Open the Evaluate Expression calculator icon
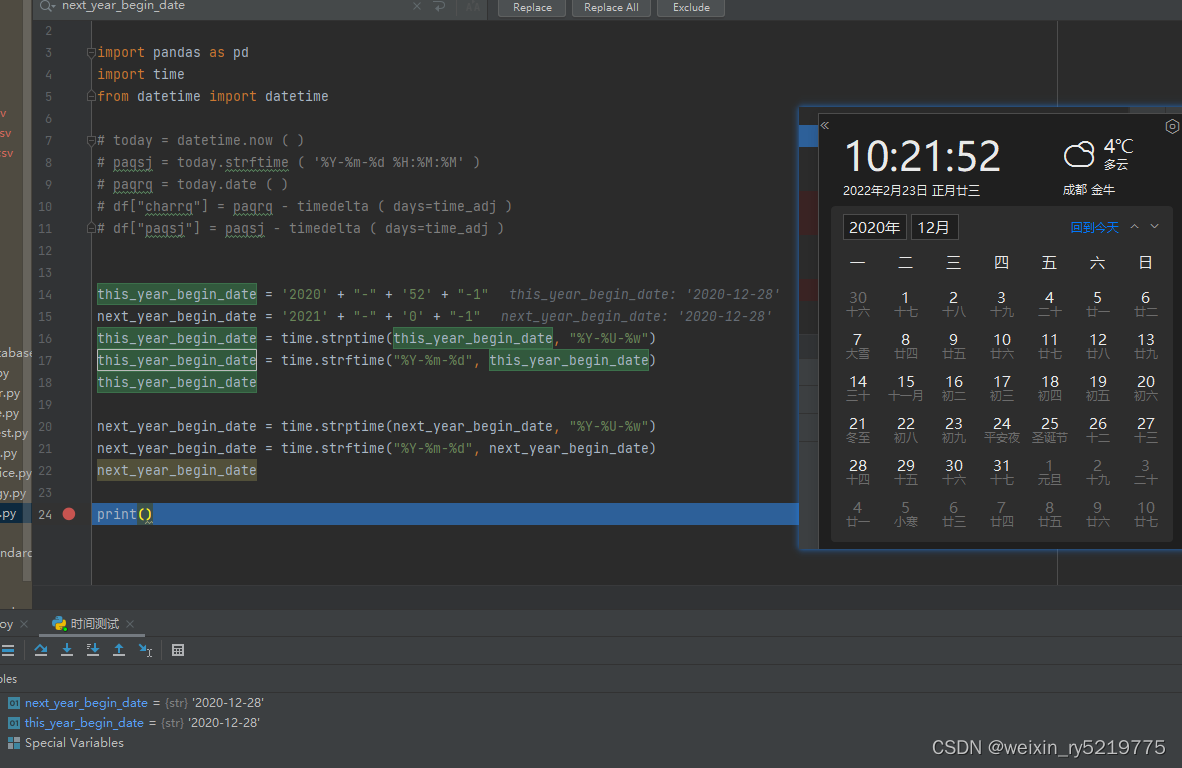This screenshot has width=1182, height=768. [x=178, y=650]
